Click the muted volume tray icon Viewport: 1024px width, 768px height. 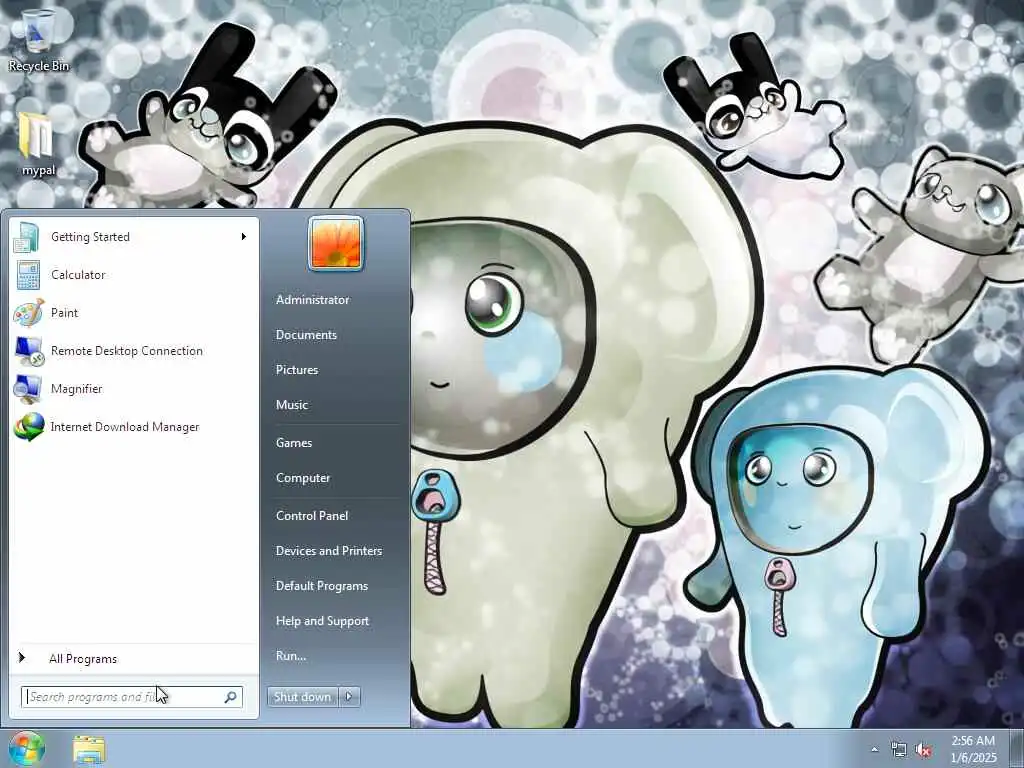(x=923, y=750)
